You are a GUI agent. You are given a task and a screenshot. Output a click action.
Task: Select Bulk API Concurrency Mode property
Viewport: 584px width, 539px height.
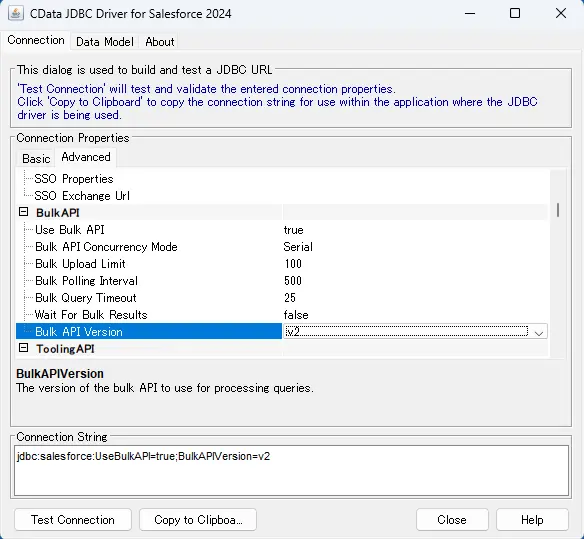tap(106, 247)
